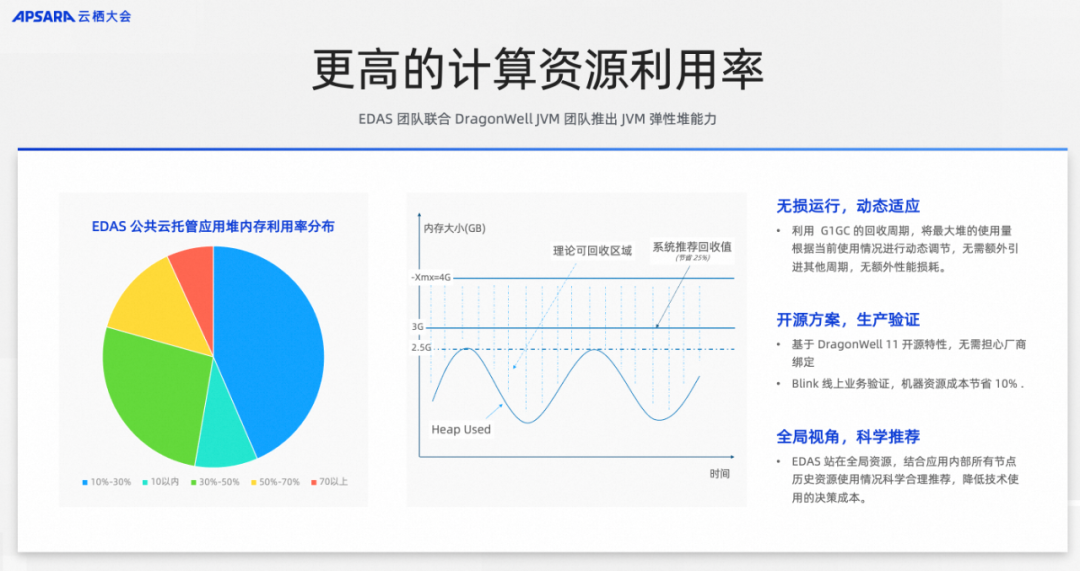This screenshot has width=1080, height=571.
Task: Click the yellow legend swatch for 50%-70%
Action: (x=253, y=482)
